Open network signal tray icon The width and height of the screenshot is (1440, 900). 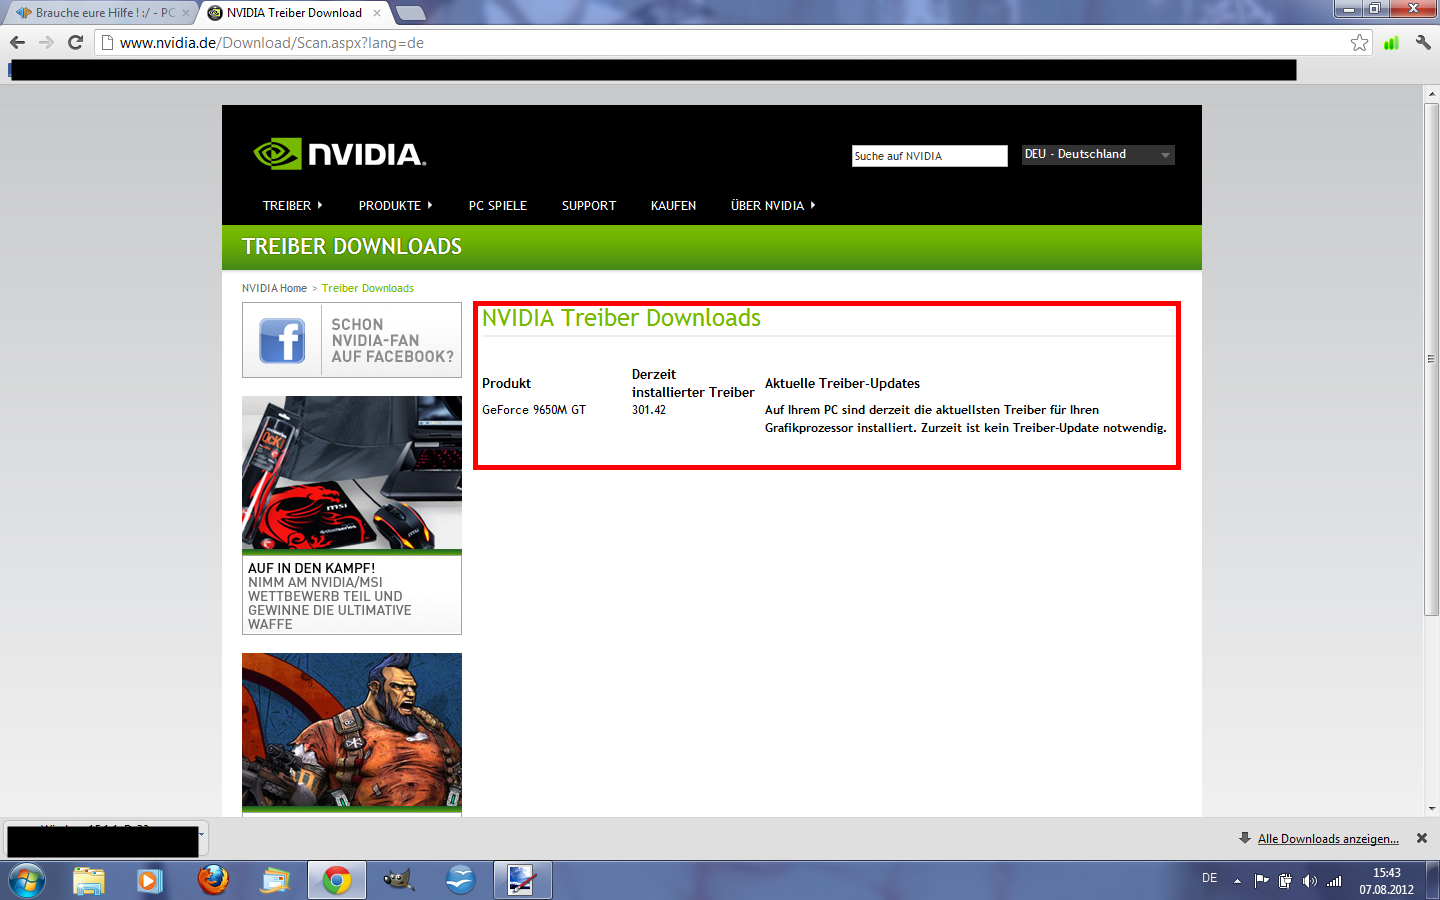(x=1334, y=881)
